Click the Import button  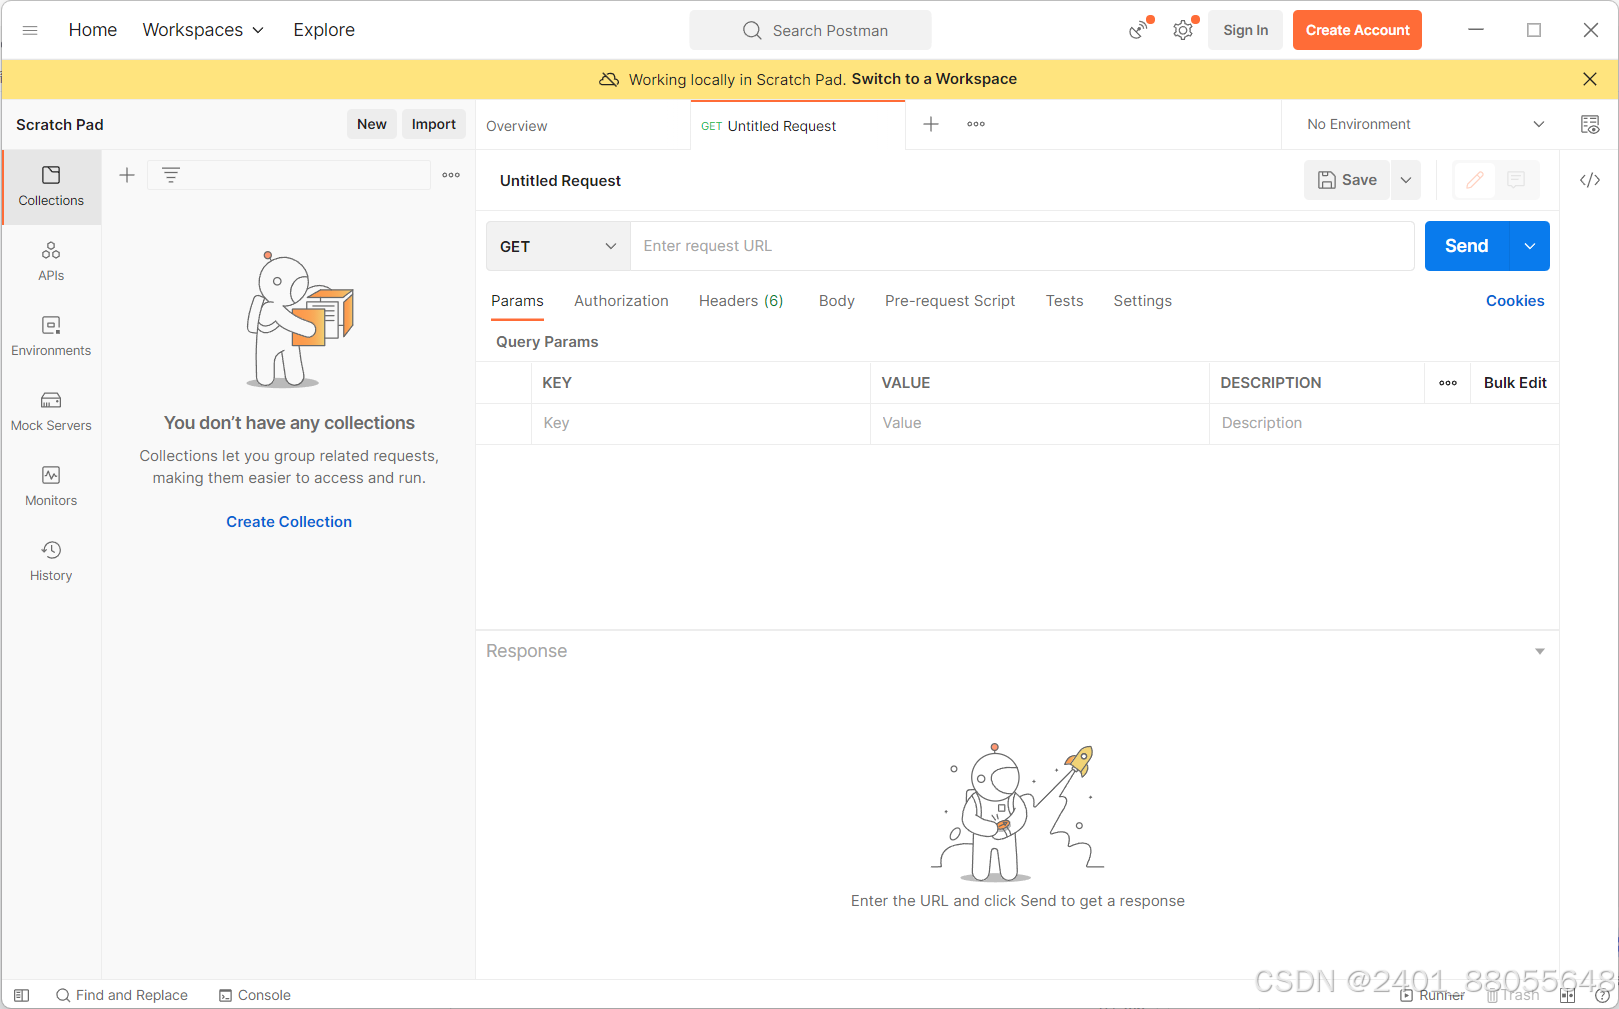434,124
